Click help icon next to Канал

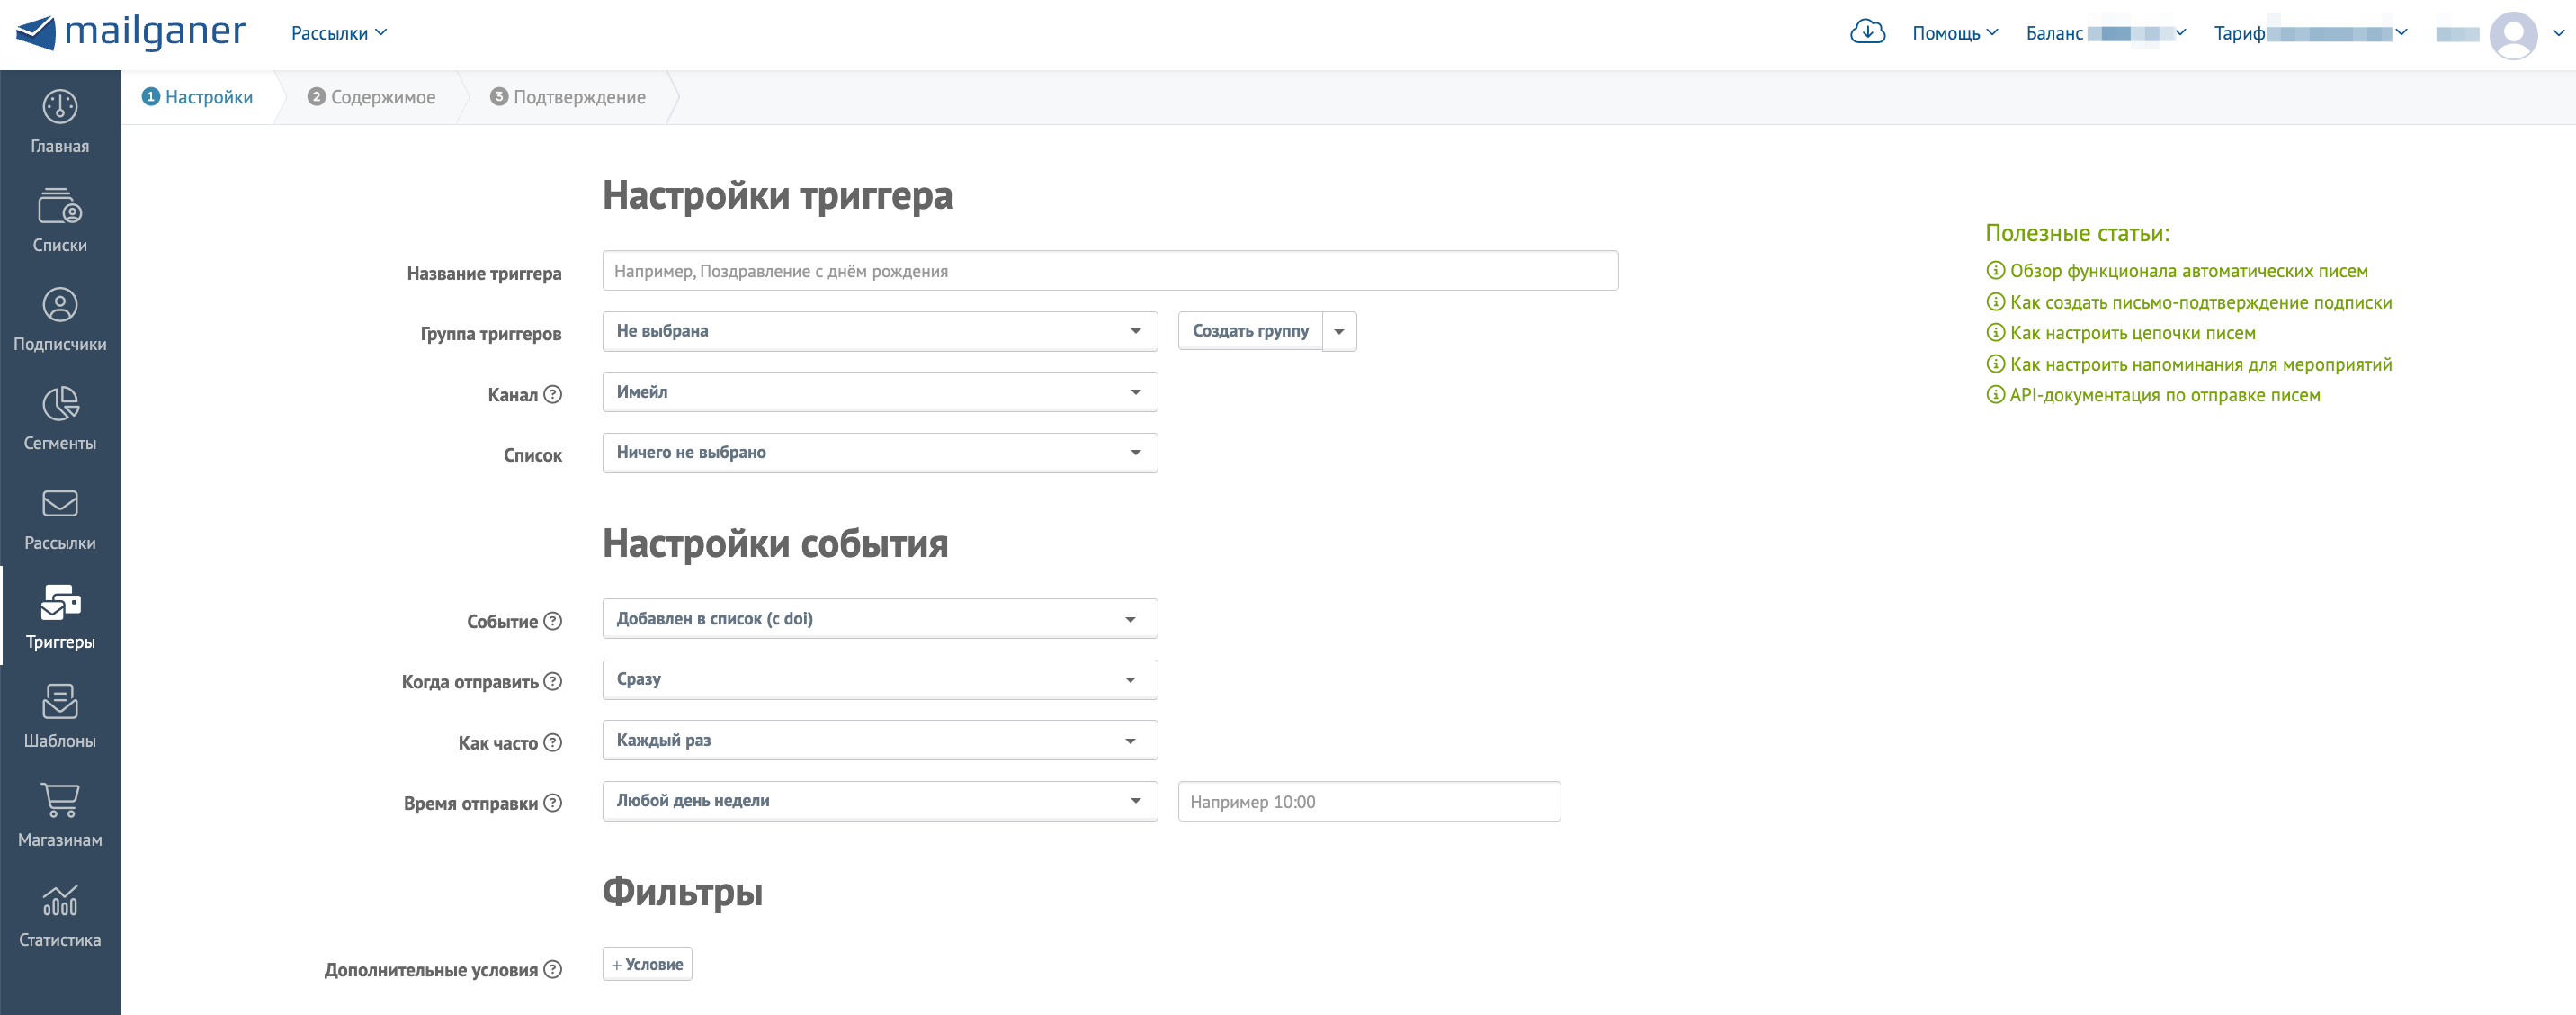click(553, 395)
